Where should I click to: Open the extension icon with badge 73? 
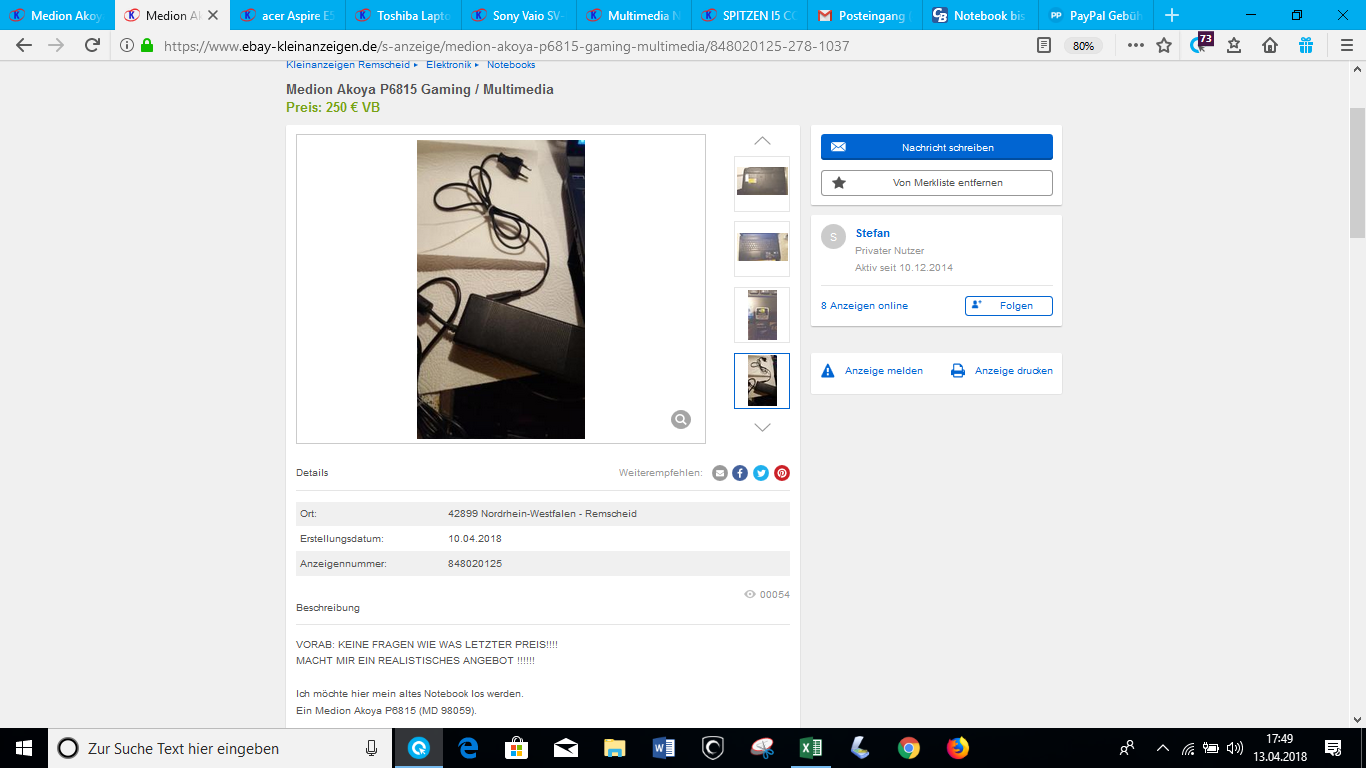1200,44
